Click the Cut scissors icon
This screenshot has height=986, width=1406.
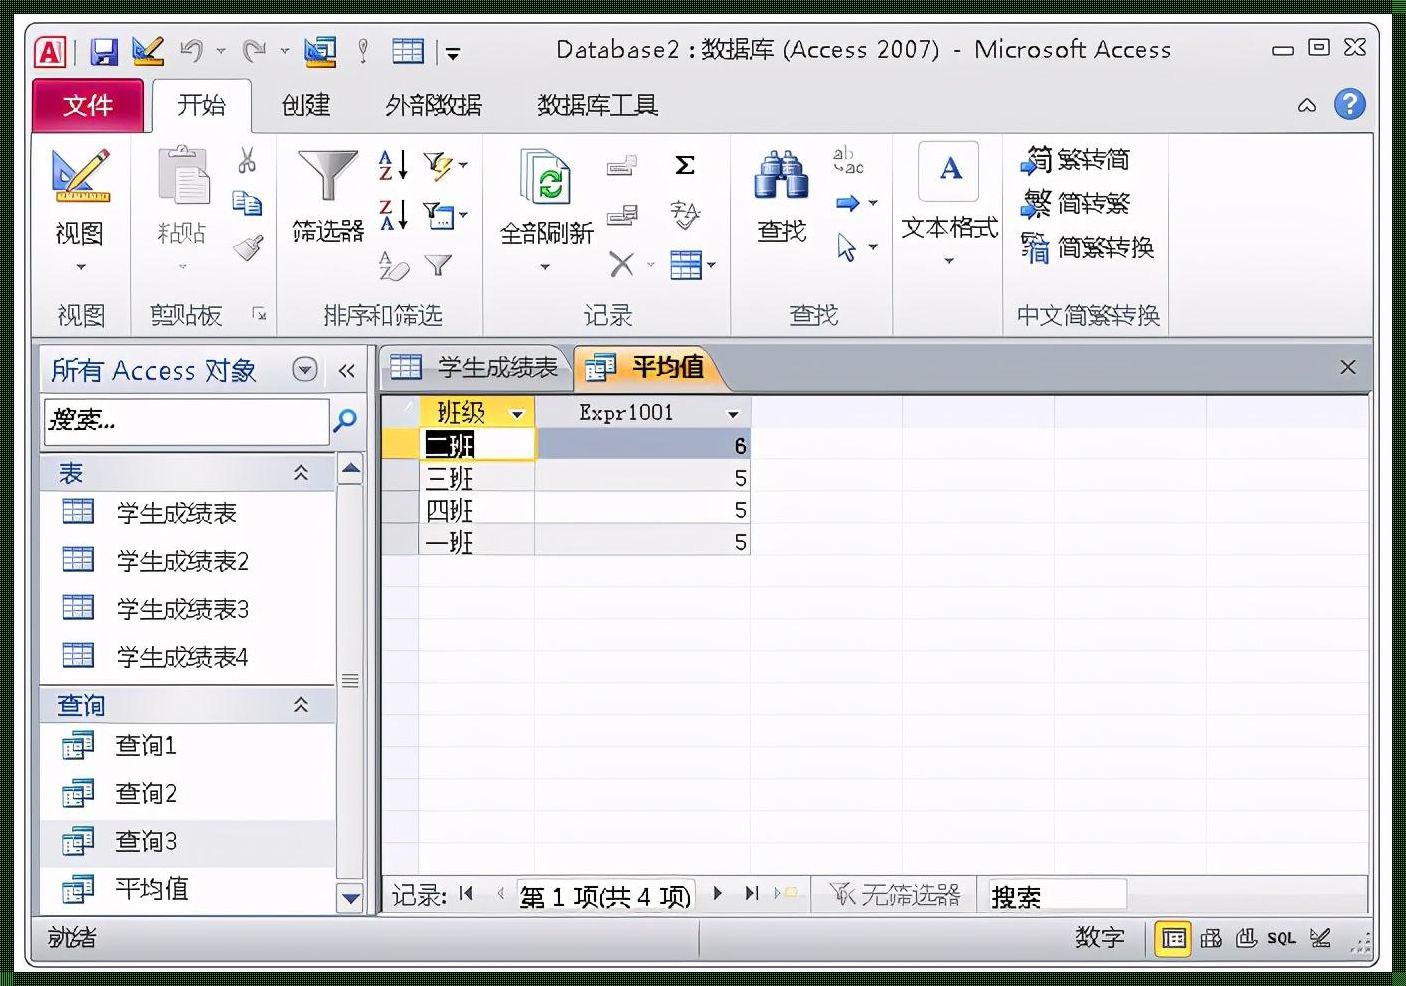coord(247,160)
